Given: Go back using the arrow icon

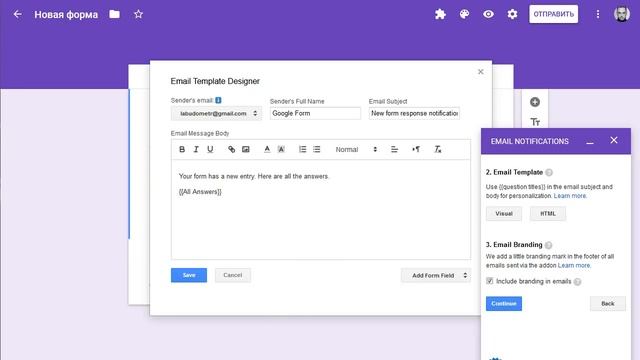Looking at the screenshot, I should 17,14.
